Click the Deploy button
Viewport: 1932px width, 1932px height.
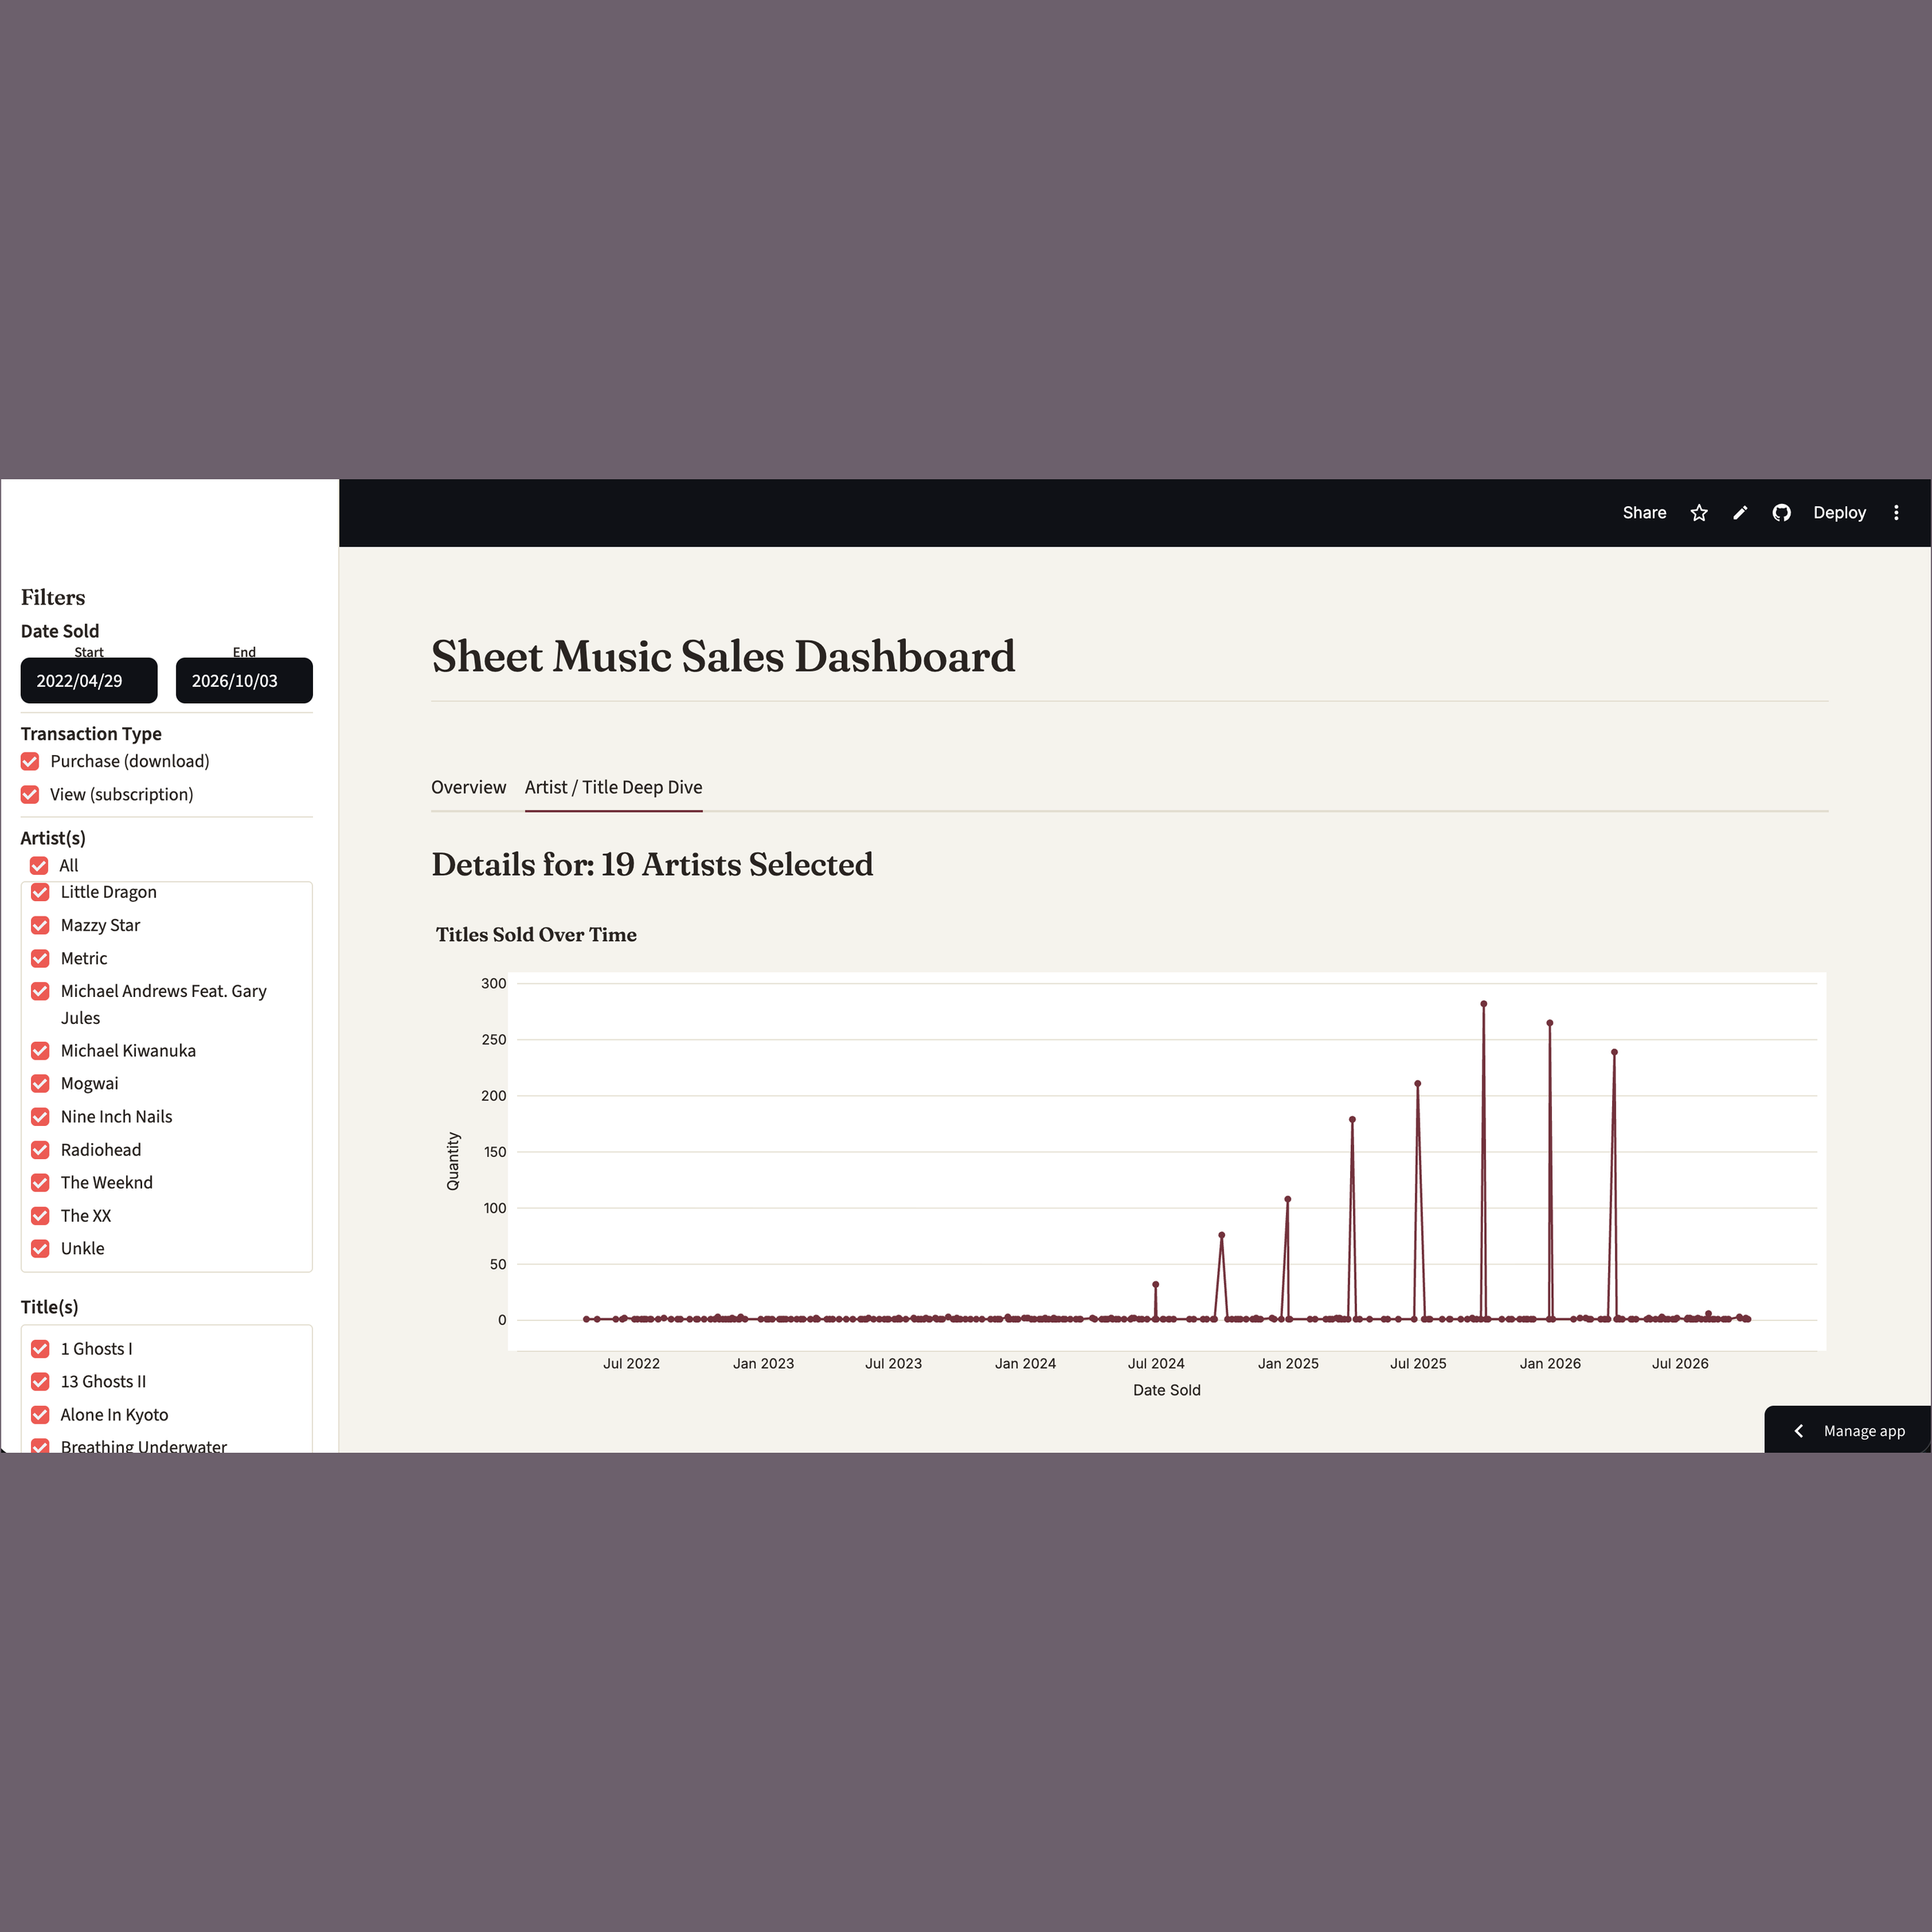point(1839,513)
